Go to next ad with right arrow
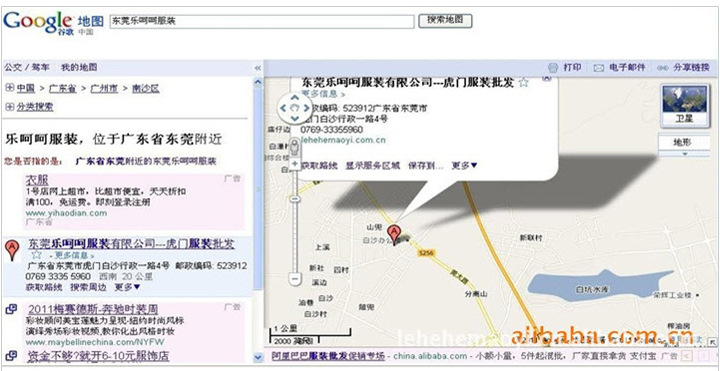 point(702,356)
